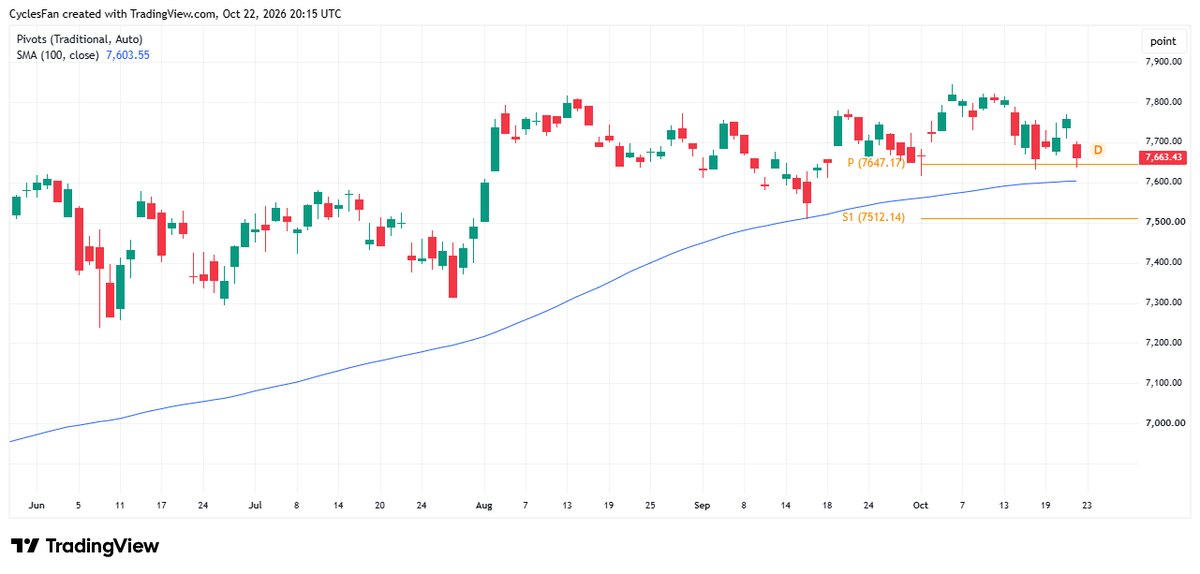Image resolution: width=1200 pixels, height=574 pixels.
Task: Click the 7,300.00 price axis label
Action: click(x=1164, y=302)
